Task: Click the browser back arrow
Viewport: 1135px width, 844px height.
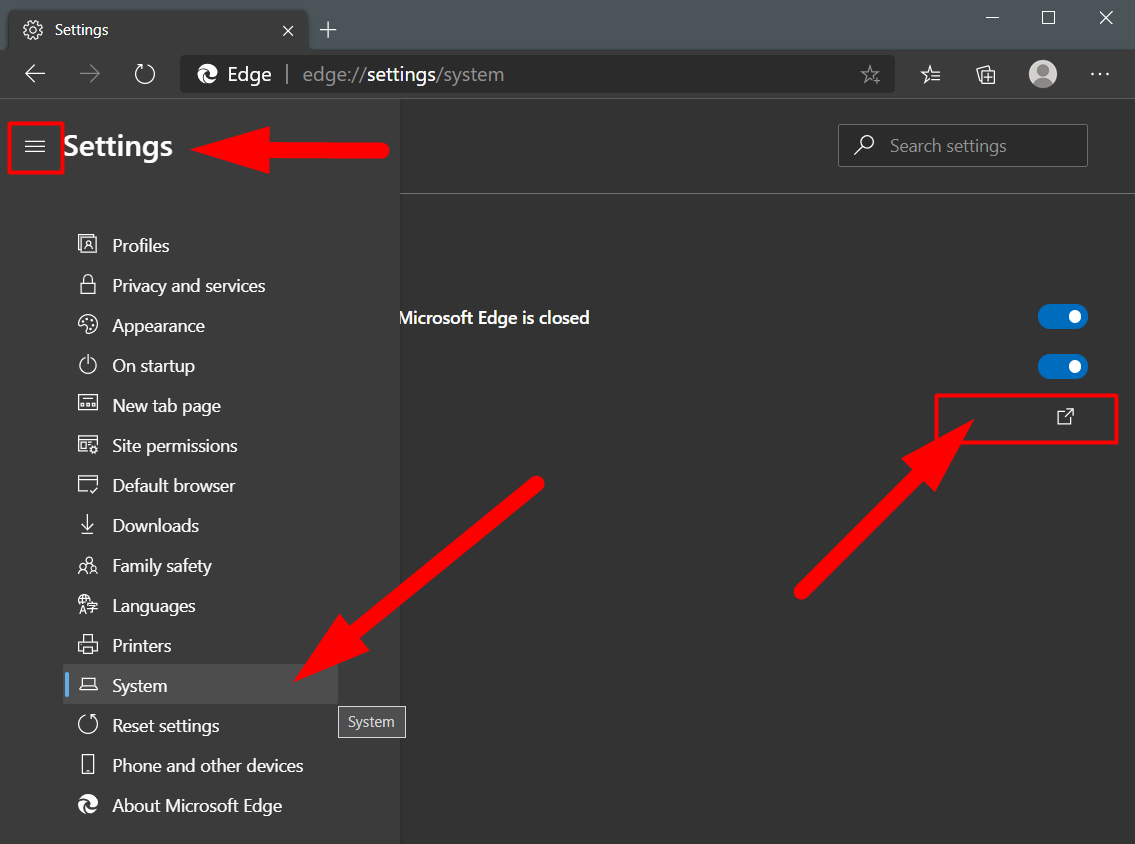Action: pos(35,74)
